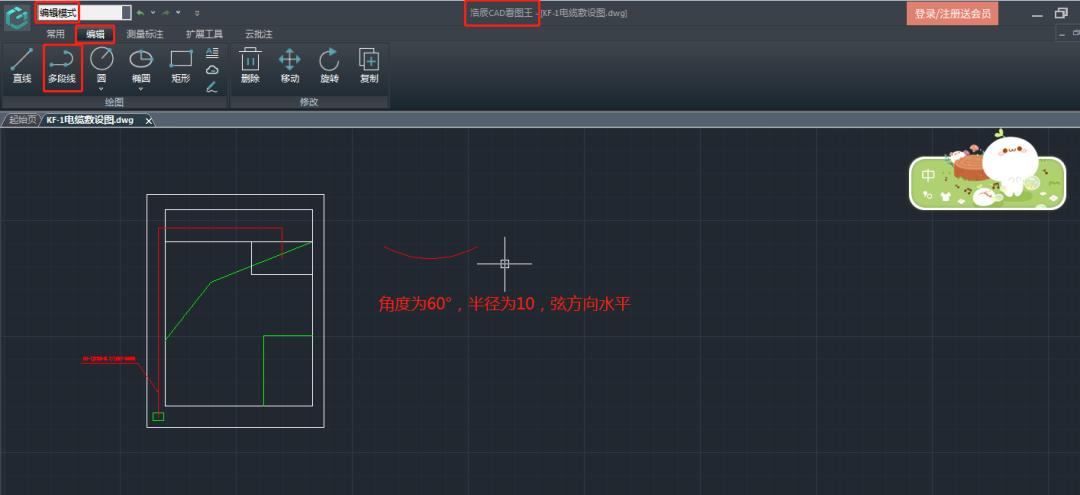Select the small green square at frame bottom-left

pyautogui.click(x=158, y=417)
